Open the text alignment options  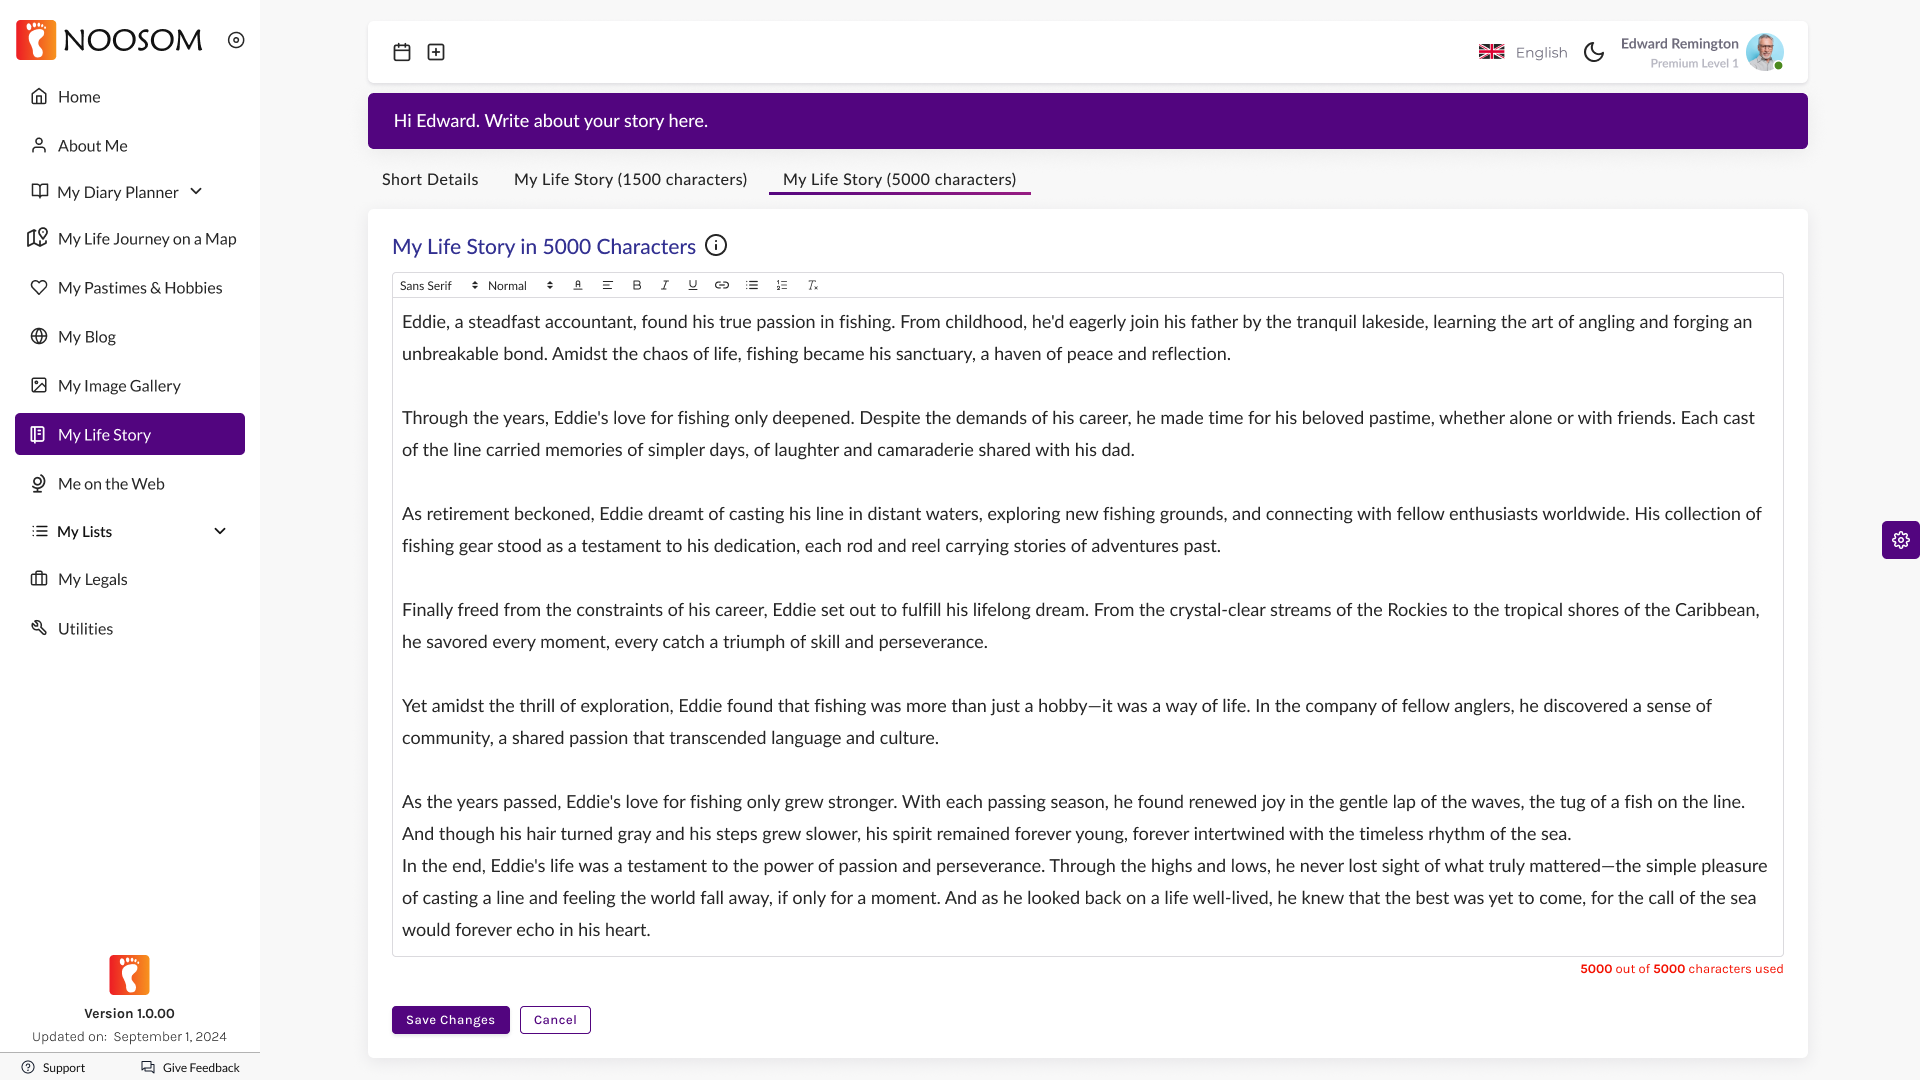tap(607, 285)
